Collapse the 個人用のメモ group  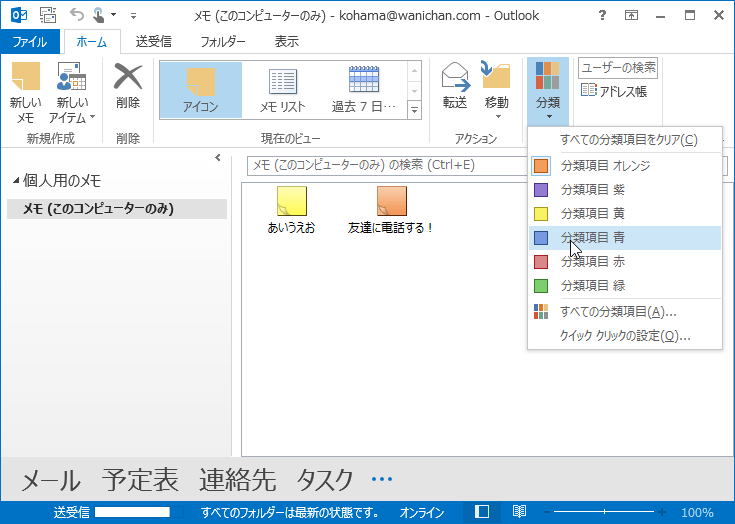16,180
